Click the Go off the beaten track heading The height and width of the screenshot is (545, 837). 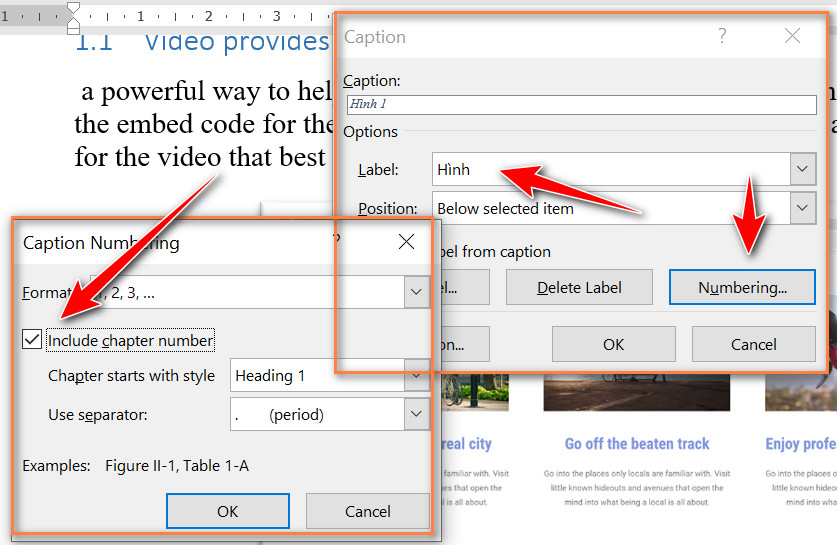pyautogui.click(x=637, y=444)
